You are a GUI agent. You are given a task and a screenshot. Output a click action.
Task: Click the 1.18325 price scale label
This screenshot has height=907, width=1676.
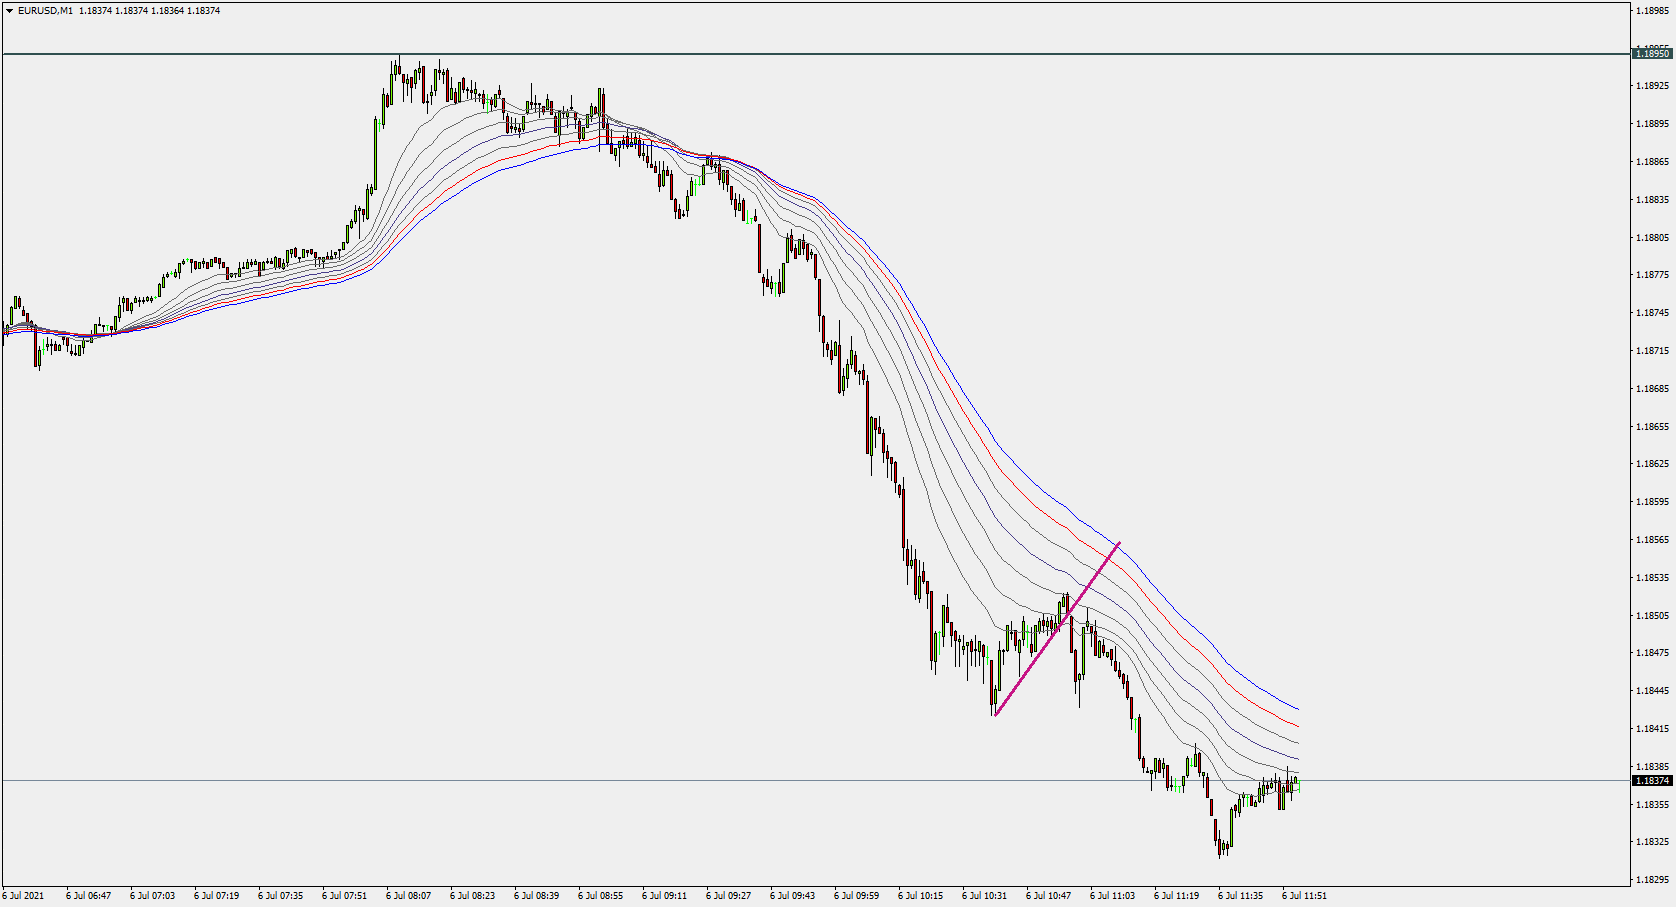(1653, 842)
